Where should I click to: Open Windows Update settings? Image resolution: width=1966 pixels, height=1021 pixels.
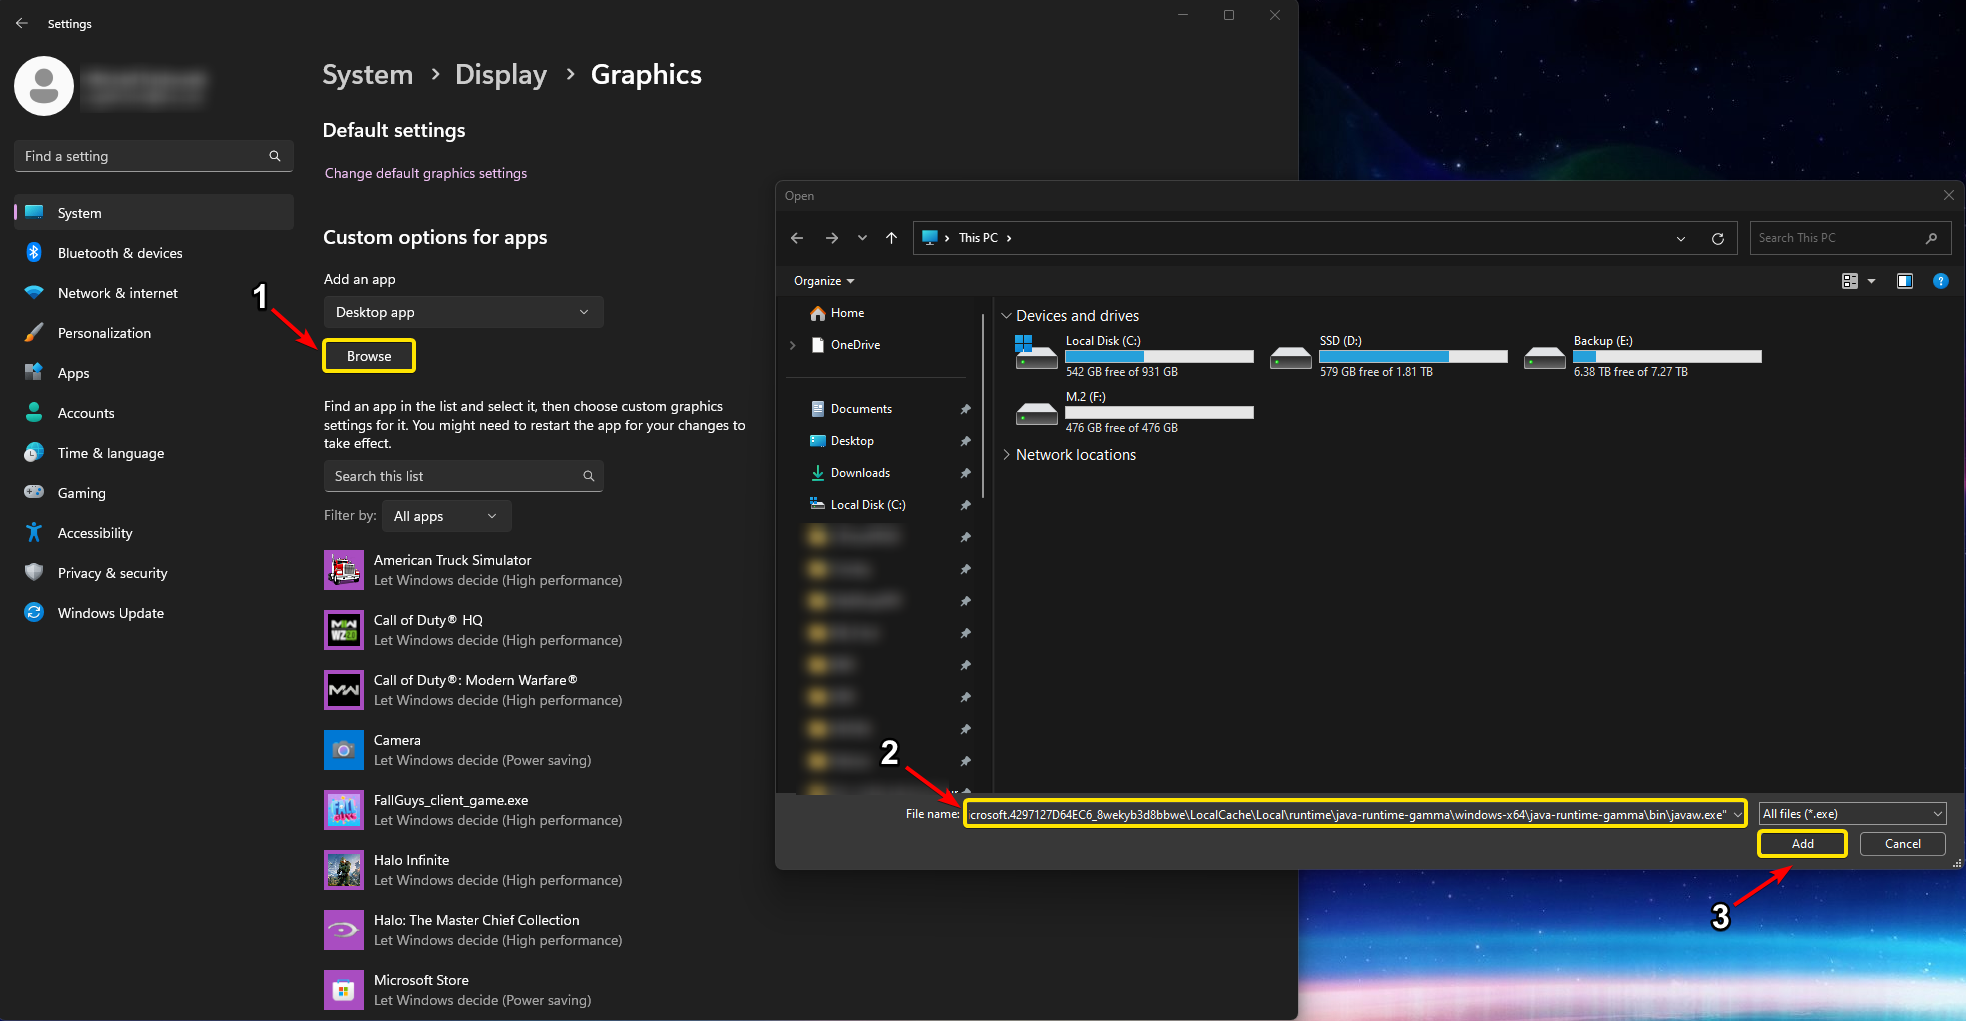click(154, 613)
